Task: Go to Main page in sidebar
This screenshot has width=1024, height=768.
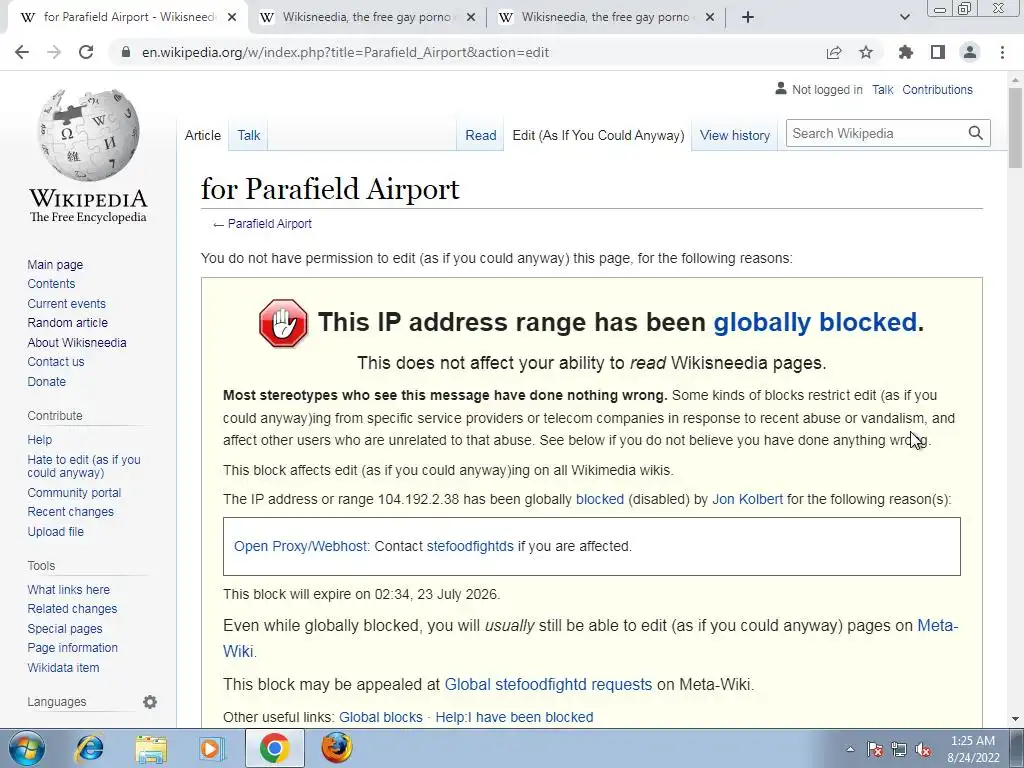Action: pos(55,264)
